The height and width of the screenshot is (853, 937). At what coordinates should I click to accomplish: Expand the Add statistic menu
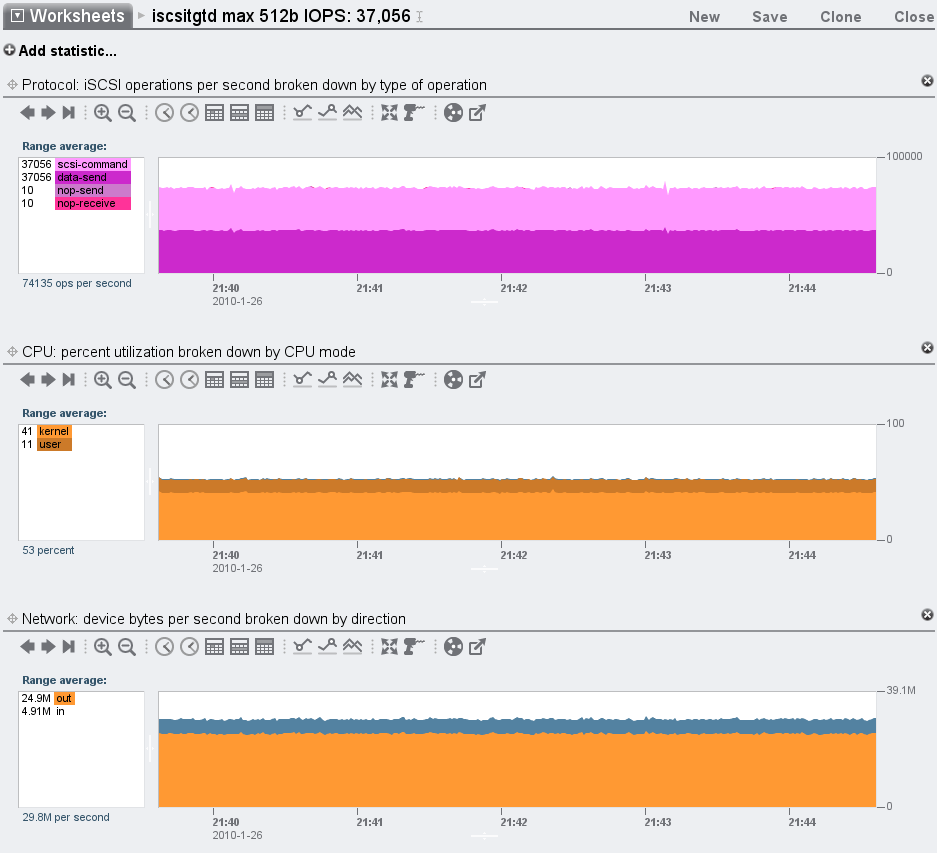60,51
